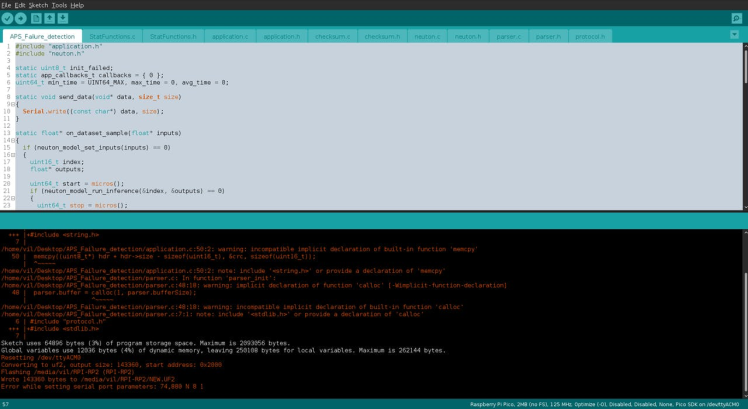
Task: Click the neuton_model_run_inference line
Action: point(127,190)
